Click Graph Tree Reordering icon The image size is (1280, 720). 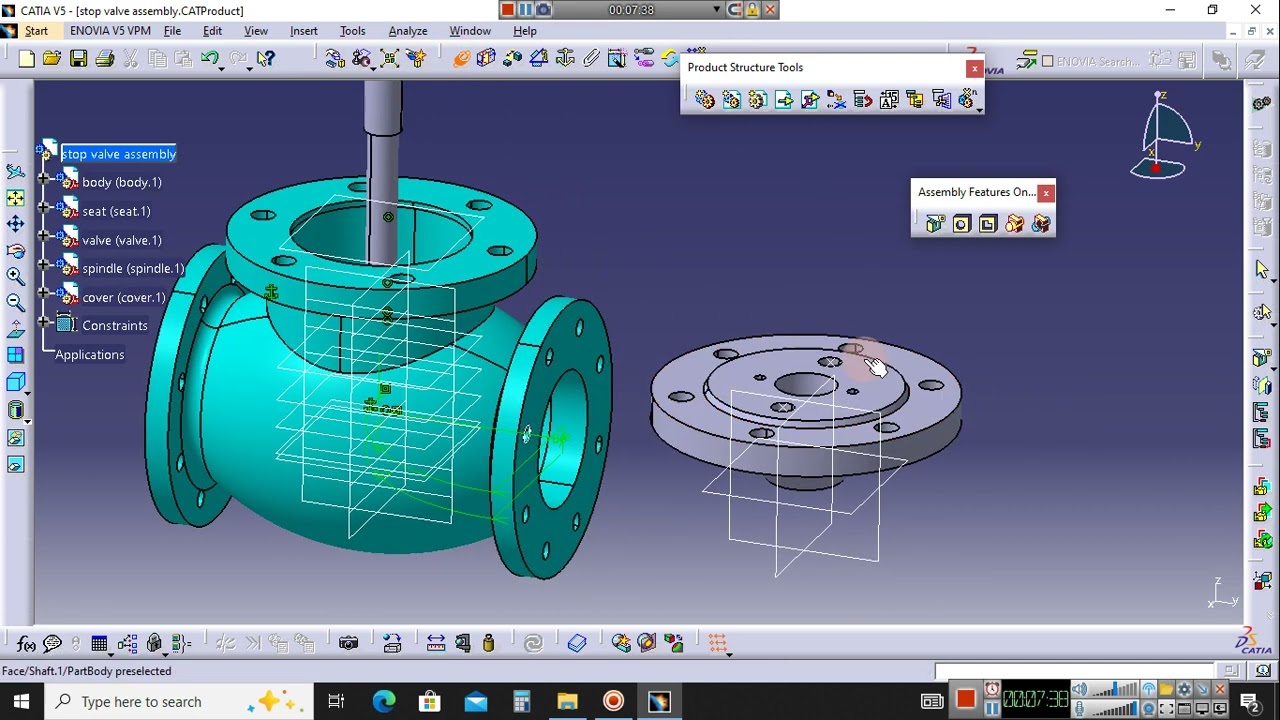pos(862,99)
